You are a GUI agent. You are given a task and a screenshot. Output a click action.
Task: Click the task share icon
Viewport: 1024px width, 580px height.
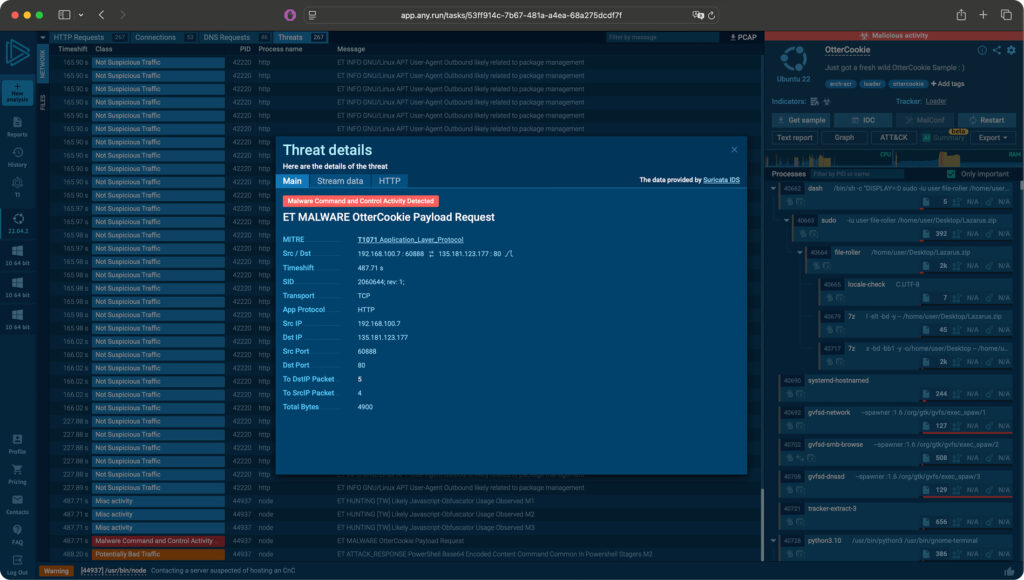click(997, 50)
